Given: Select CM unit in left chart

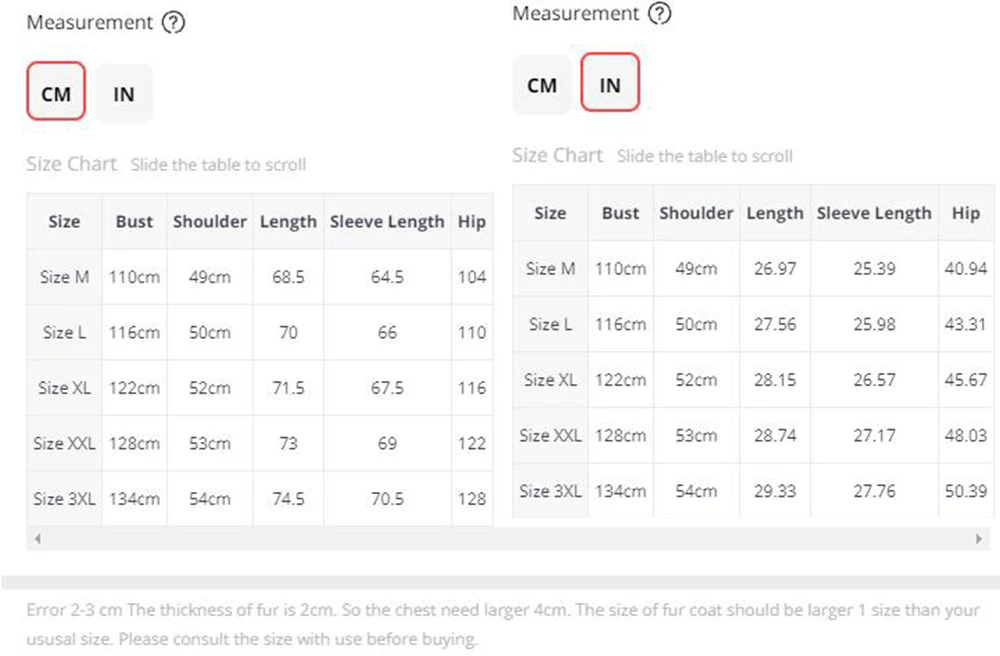Looking at the screenshot, I should [56, 94].
